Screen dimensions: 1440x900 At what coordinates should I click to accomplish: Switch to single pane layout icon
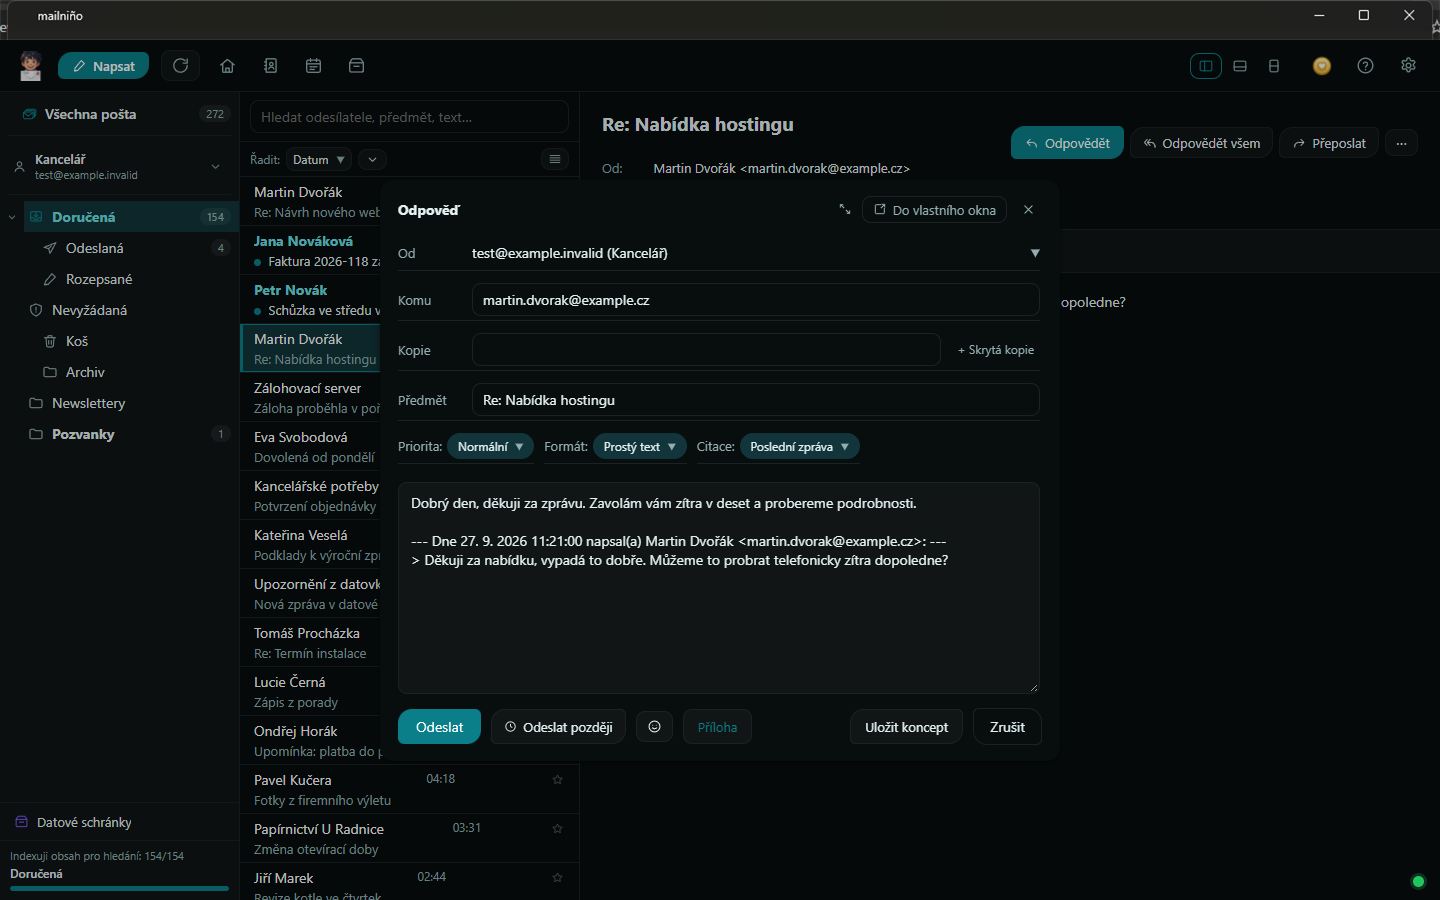click(x=1274, y=66)
